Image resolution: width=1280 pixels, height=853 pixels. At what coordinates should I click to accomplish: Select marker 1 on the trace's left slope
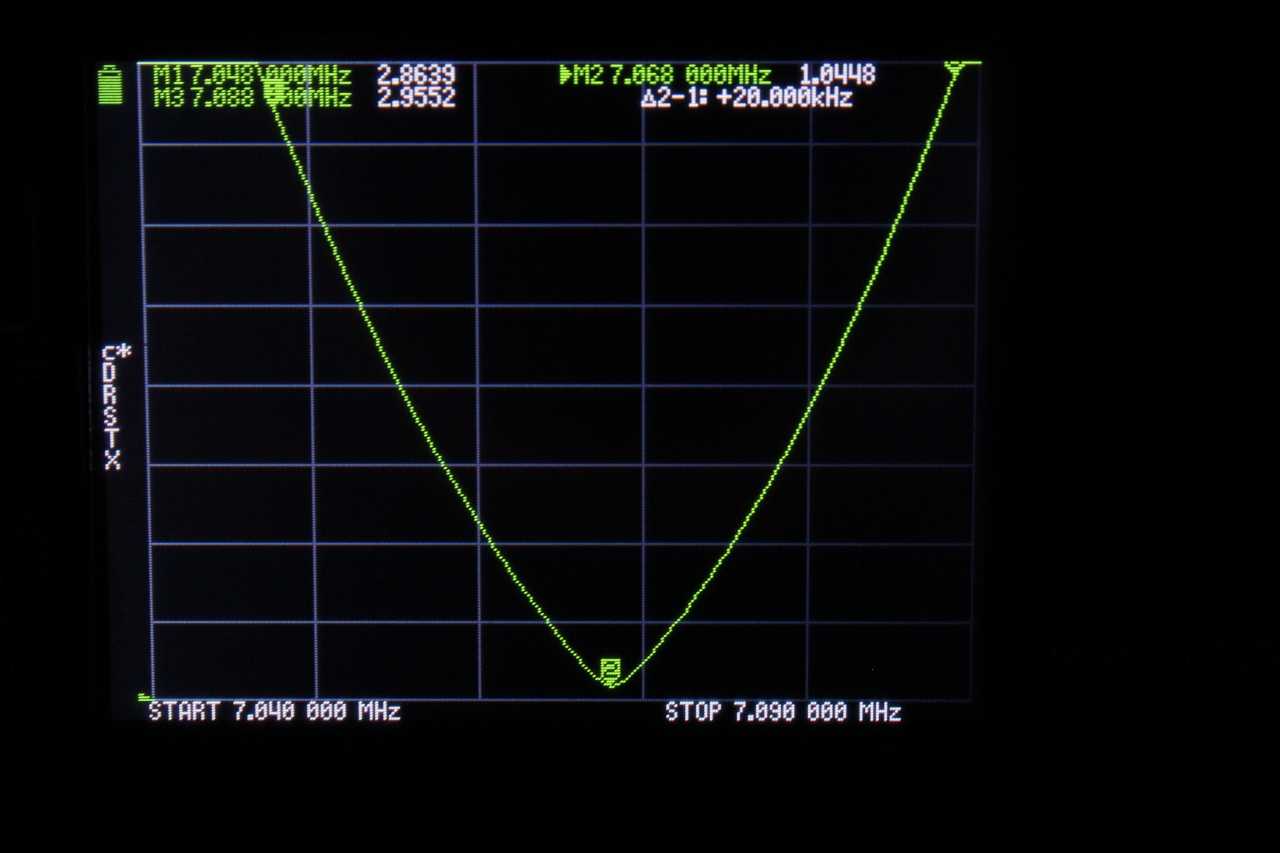tap(273, 92)
